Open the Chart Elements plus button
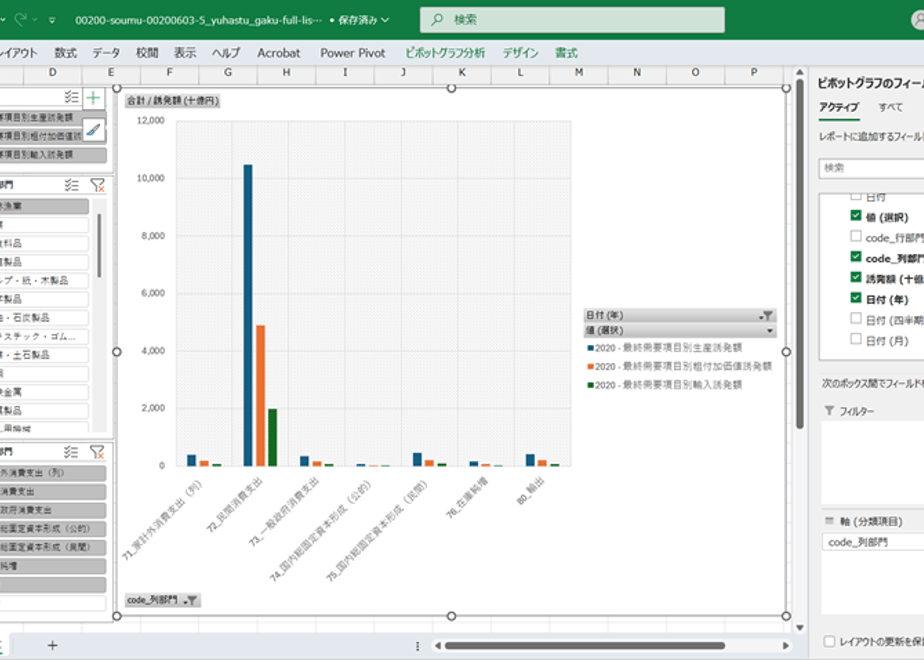924x660 pixels. pos(93,98)
